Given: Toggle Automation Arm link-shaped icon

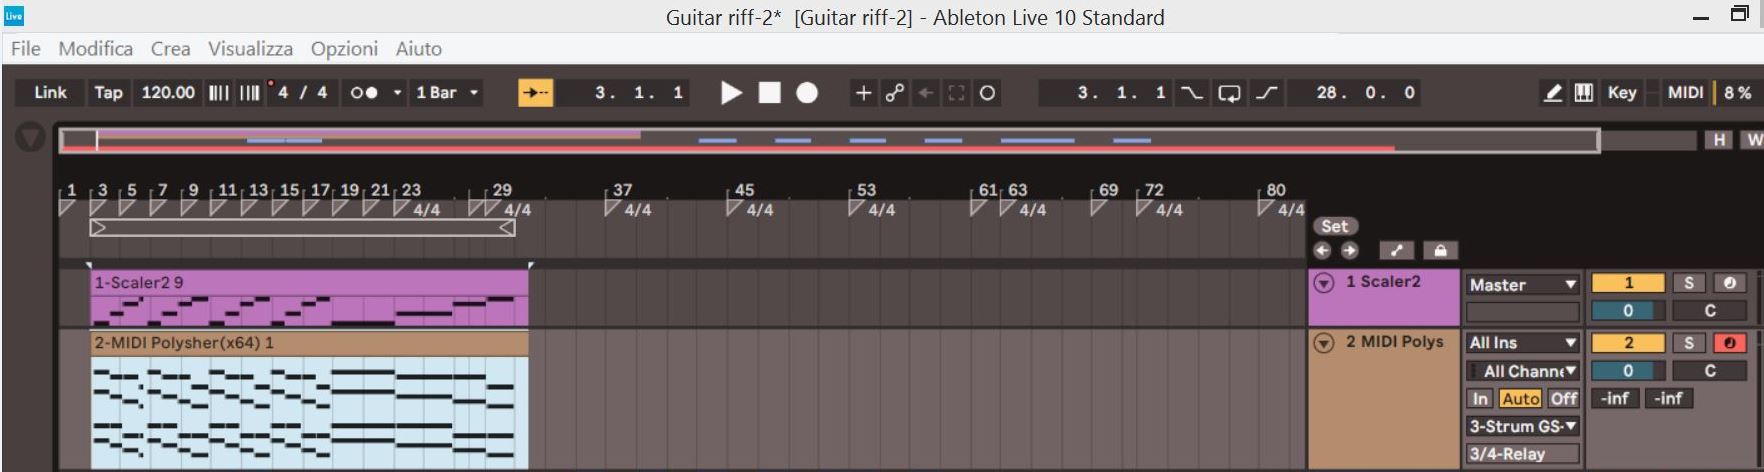Looking at the screenshot, I should click(894, 93).
